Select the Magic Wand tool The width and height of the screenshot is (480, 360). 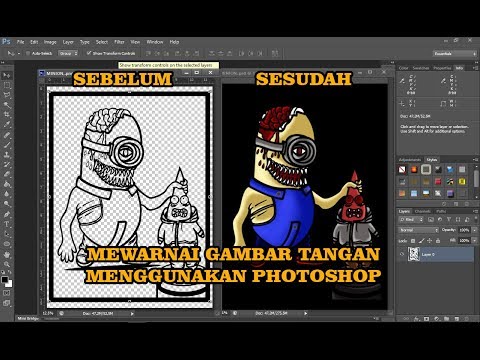click(6, 105)
